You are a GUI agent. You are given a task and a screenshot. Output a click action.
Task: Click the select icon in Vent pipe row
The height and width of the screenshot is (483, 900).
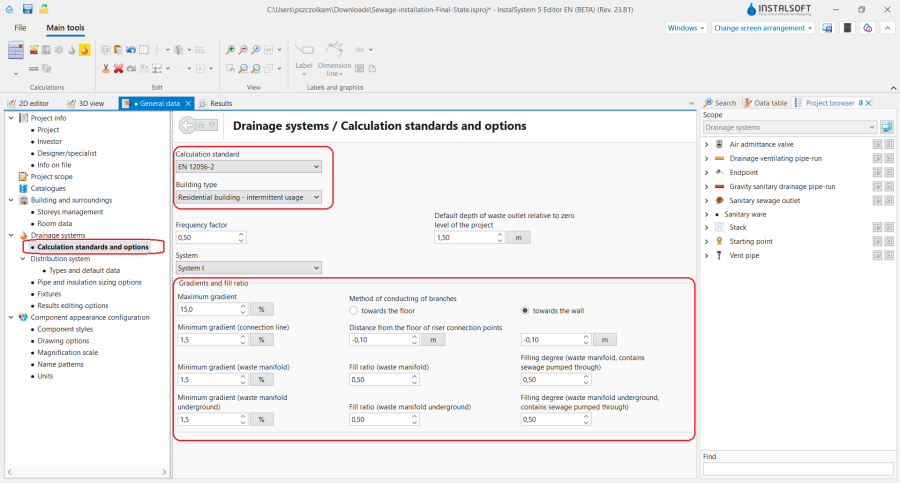(877, 256)
